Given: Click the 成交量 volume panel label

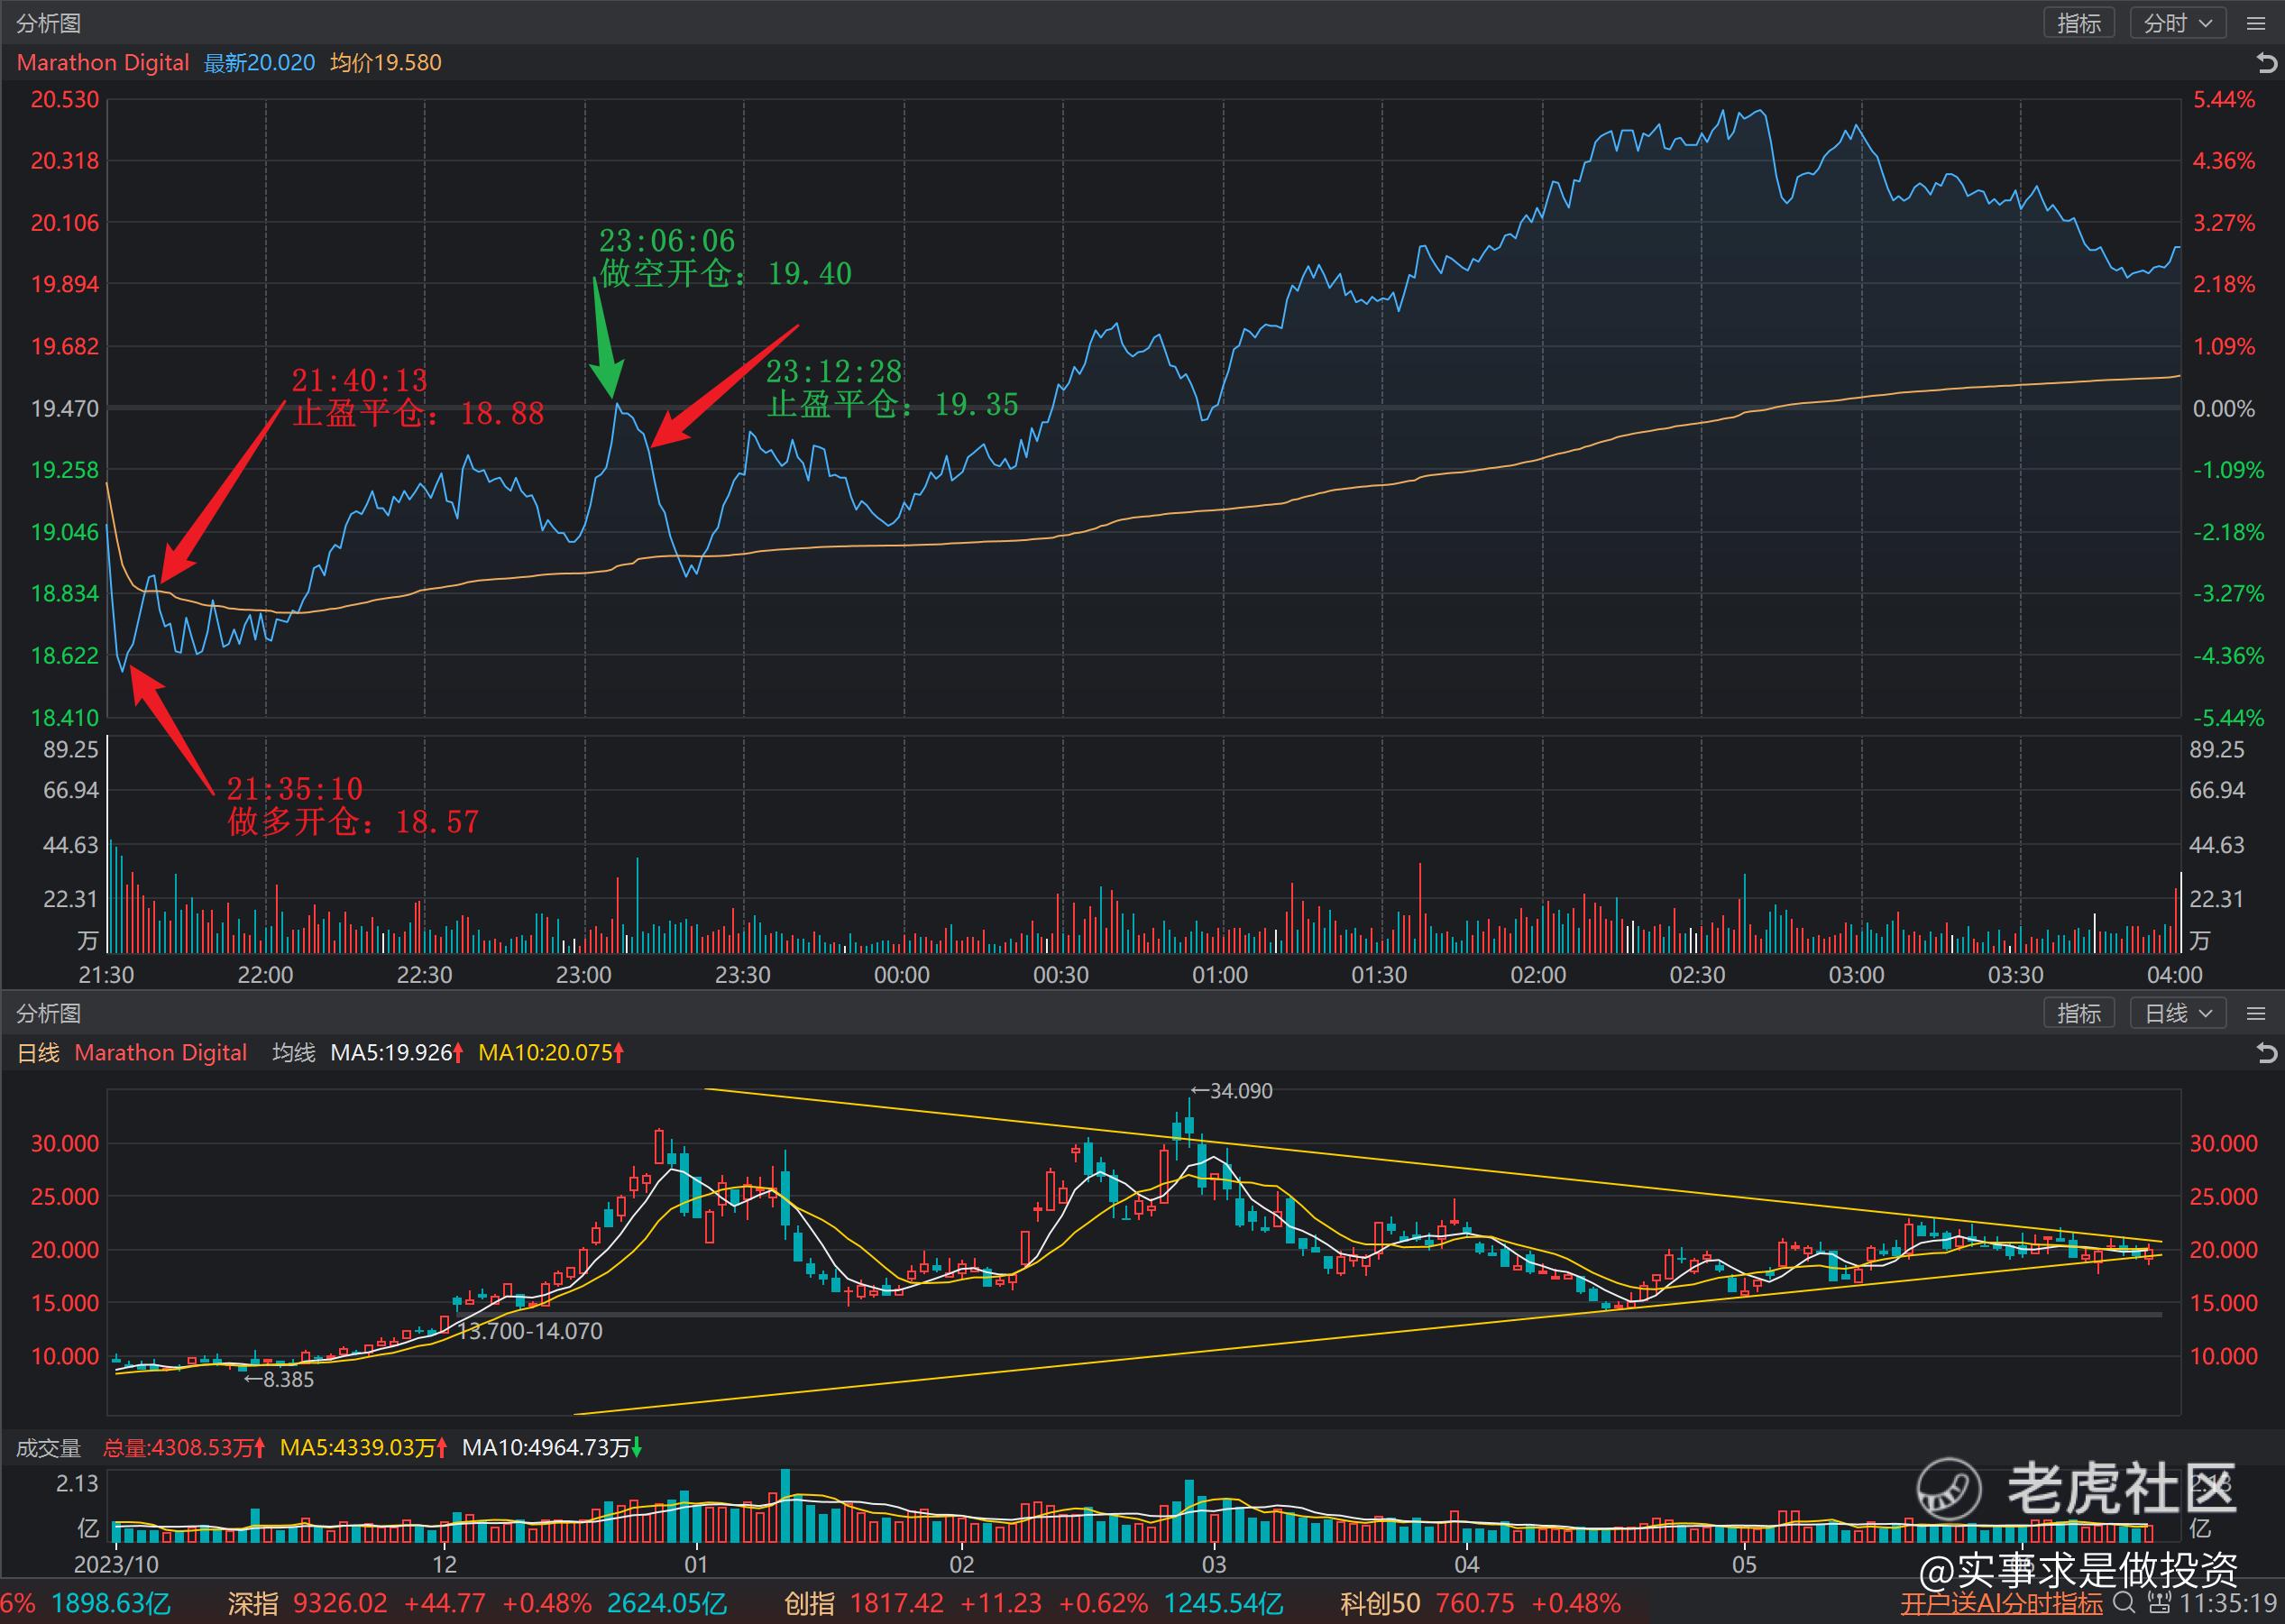Looking at the screenshot, I should click(48, 1448).
